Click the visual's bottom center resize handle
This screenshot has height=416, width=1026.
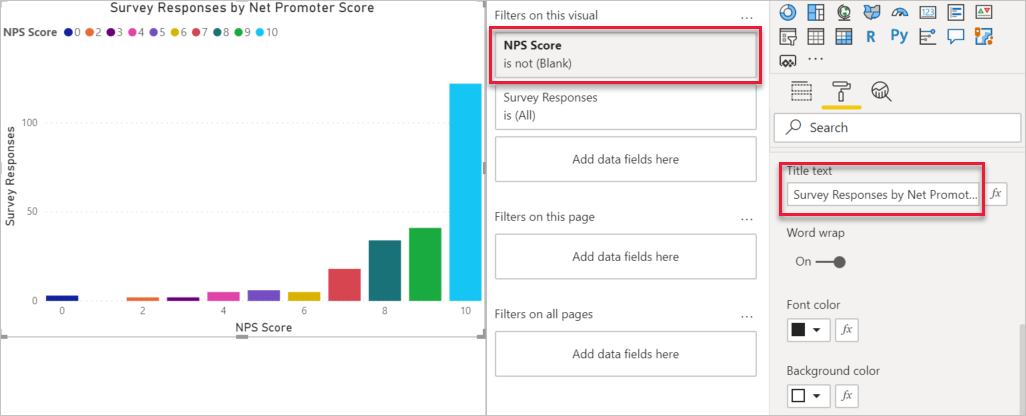coord(242,337)
